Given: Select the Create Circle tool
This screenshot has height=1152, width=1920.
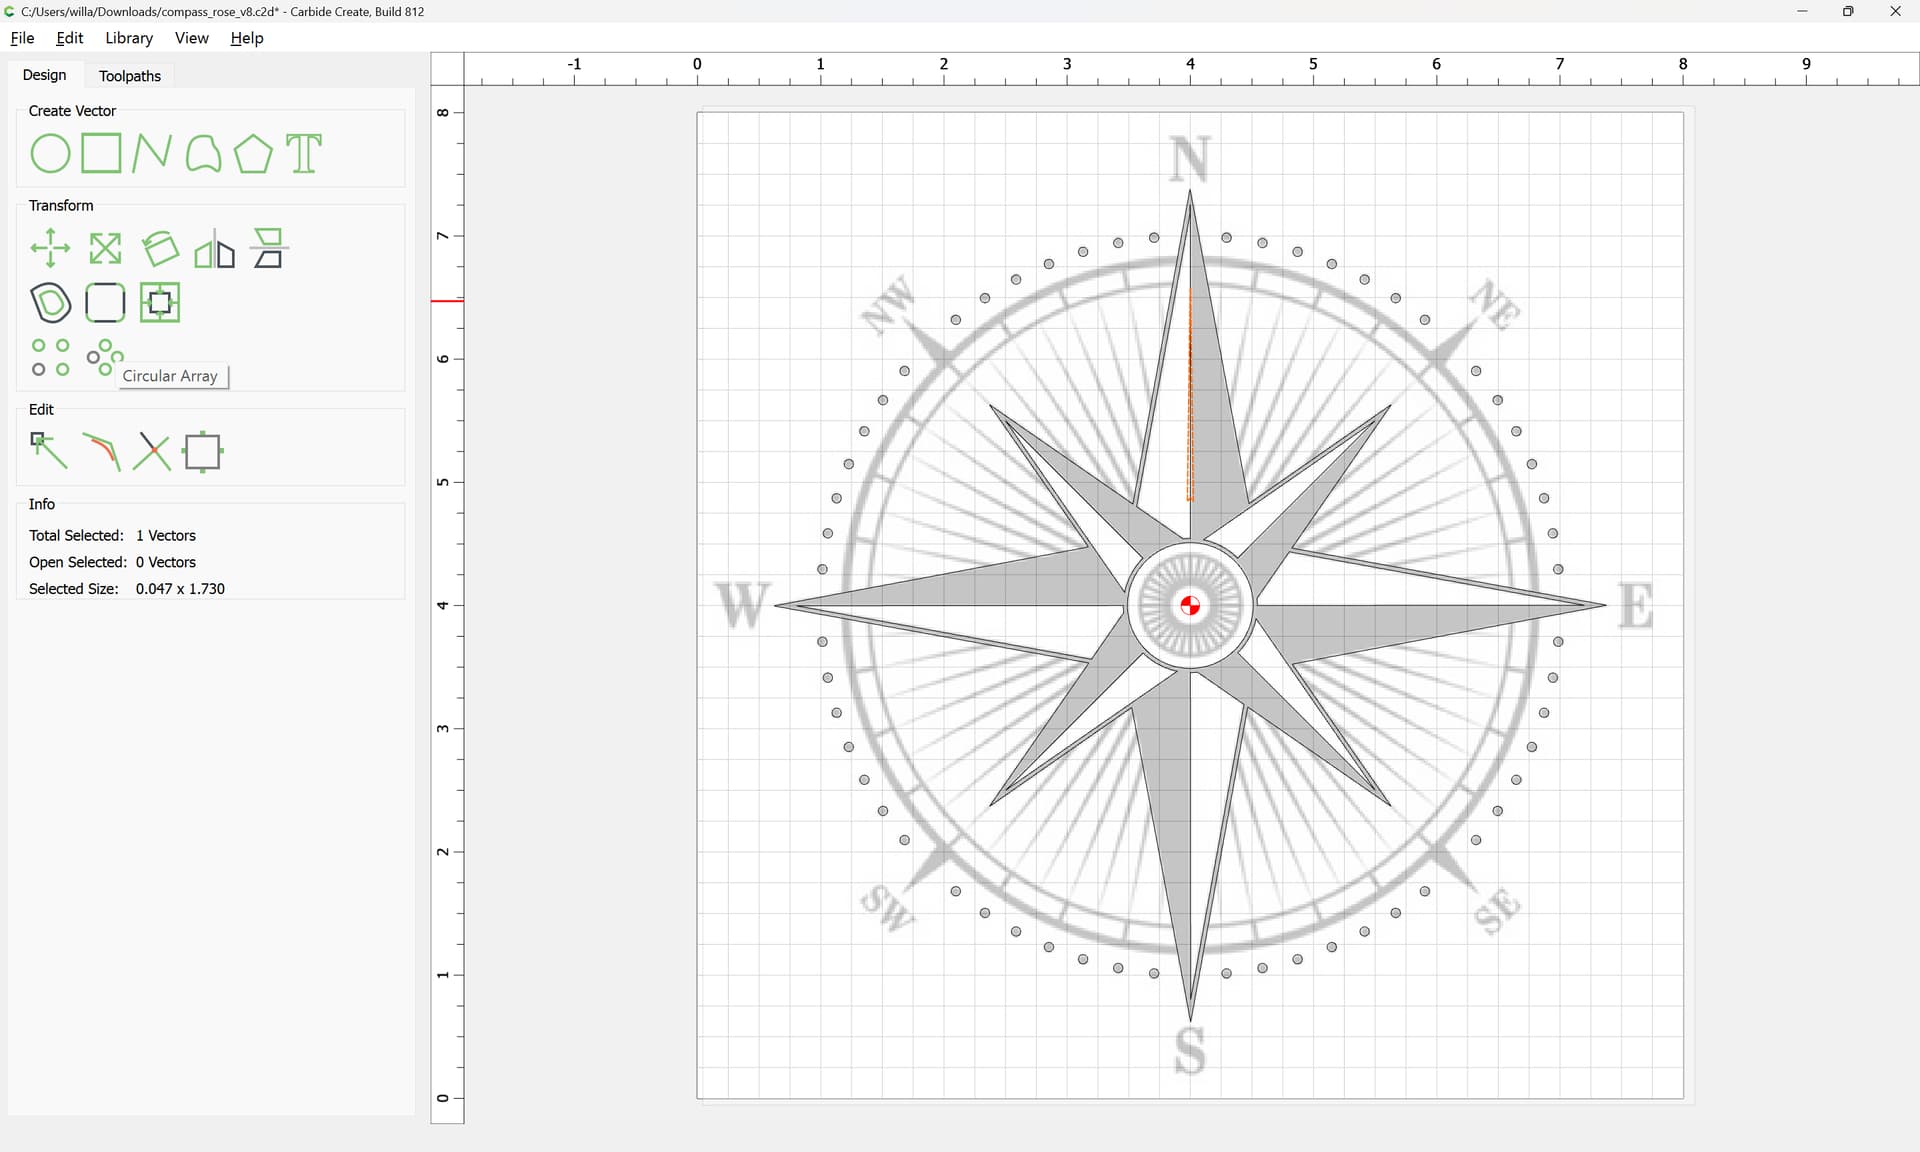Looking at the screenshot, I should (50, 154).
